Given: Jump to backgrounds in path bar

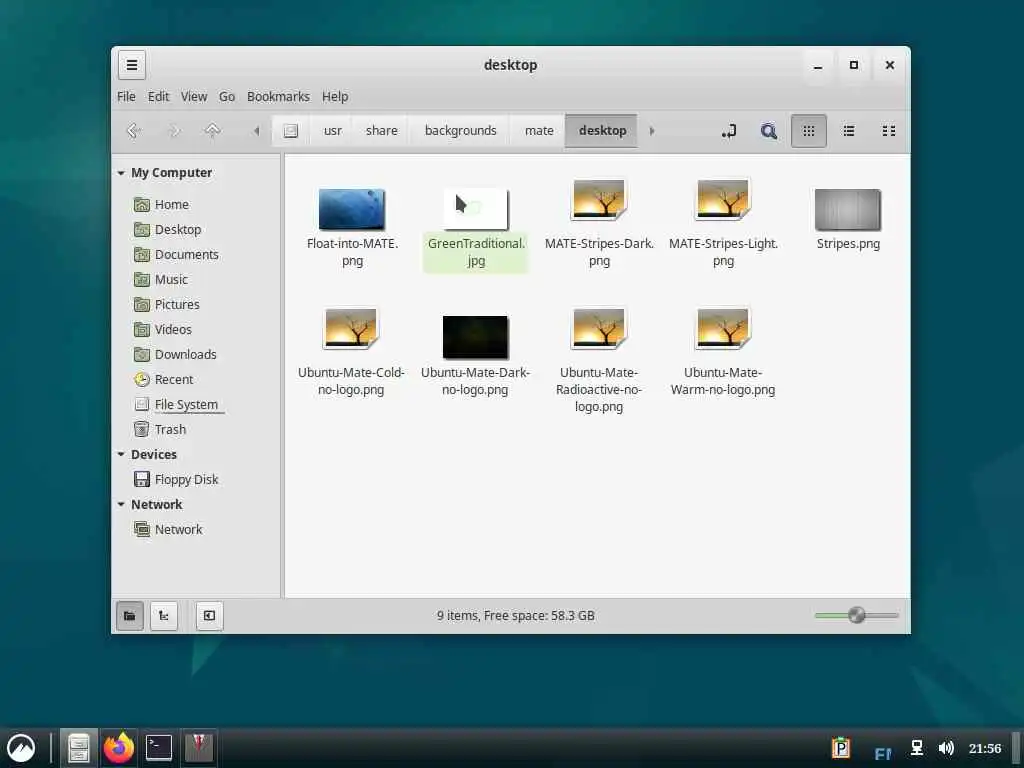Looking at the screenshot, I should (460, 131).
